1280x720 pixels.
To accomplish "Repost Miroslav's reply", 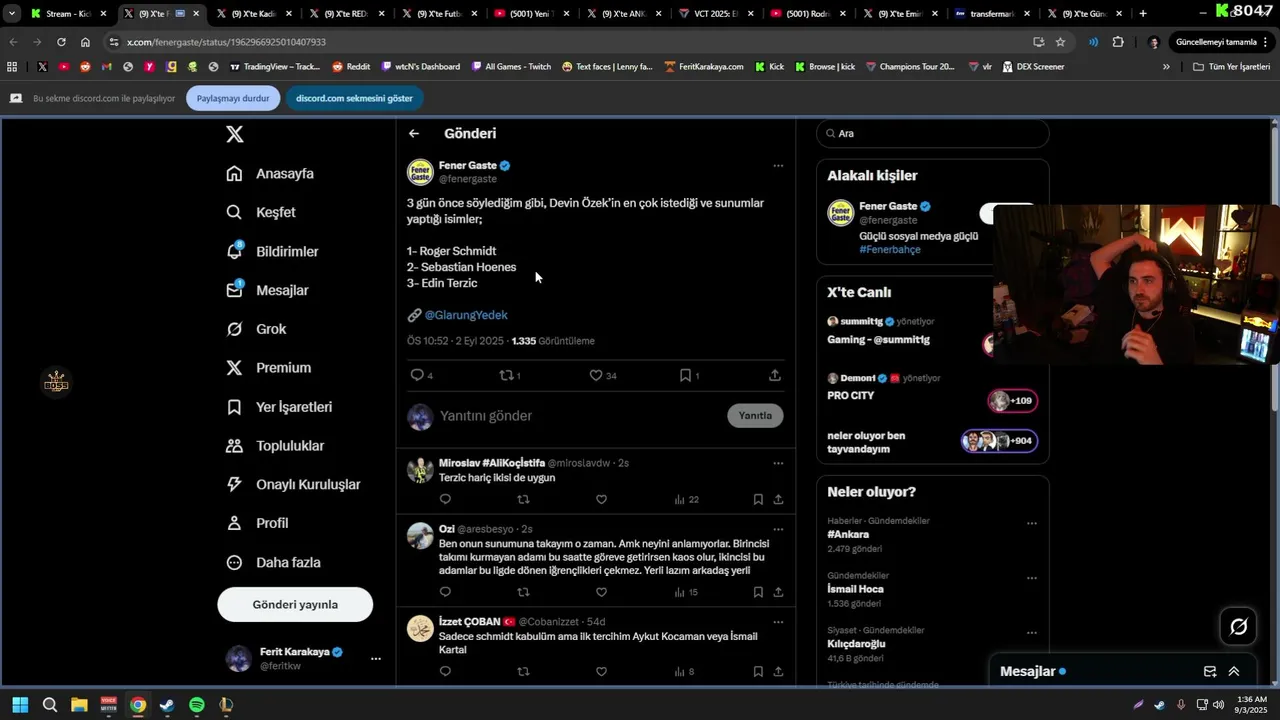I will click(x=523, y=499).
